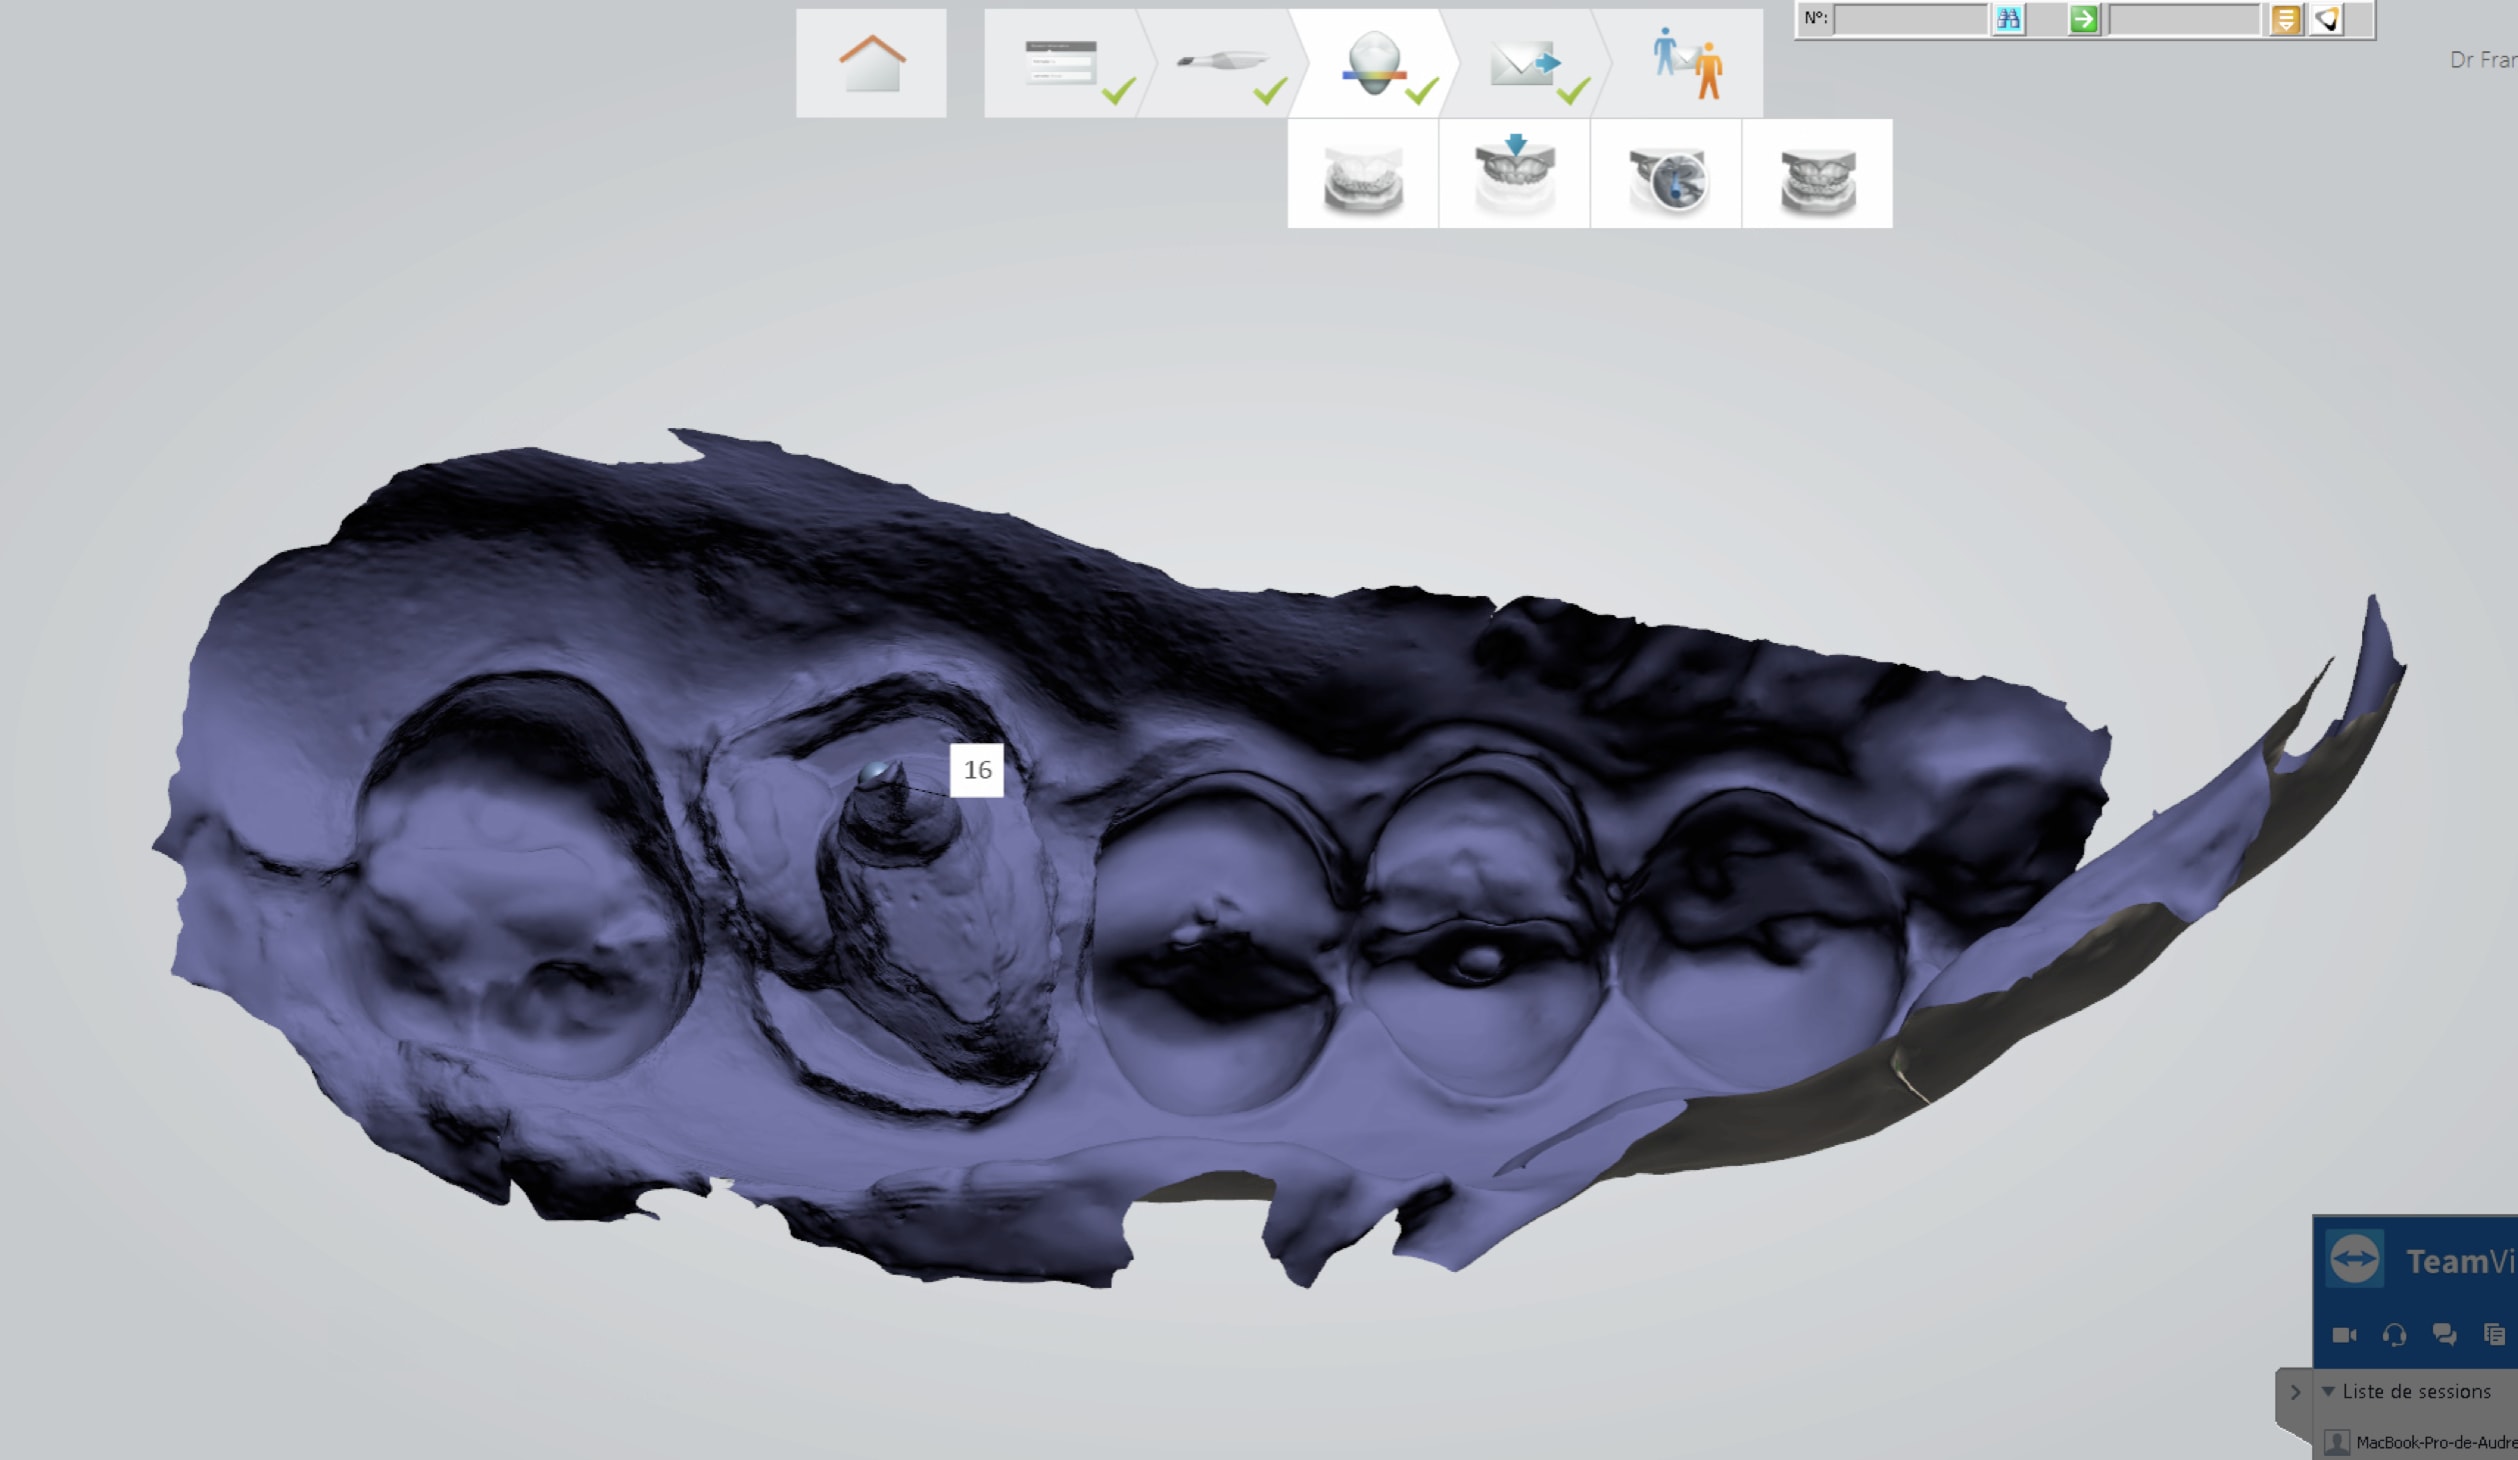2518x1460 pixels.
Task: Toggle TeamViewer video camera
Action: coord(2344,1335)
